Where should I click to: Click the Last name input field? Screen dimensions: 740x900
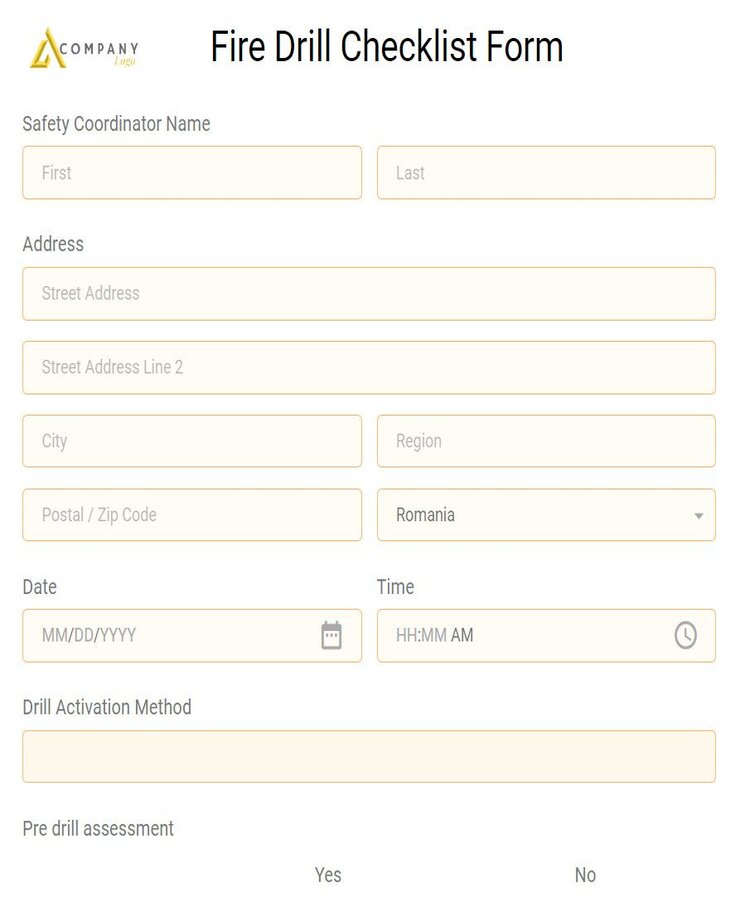click(546, 172)
